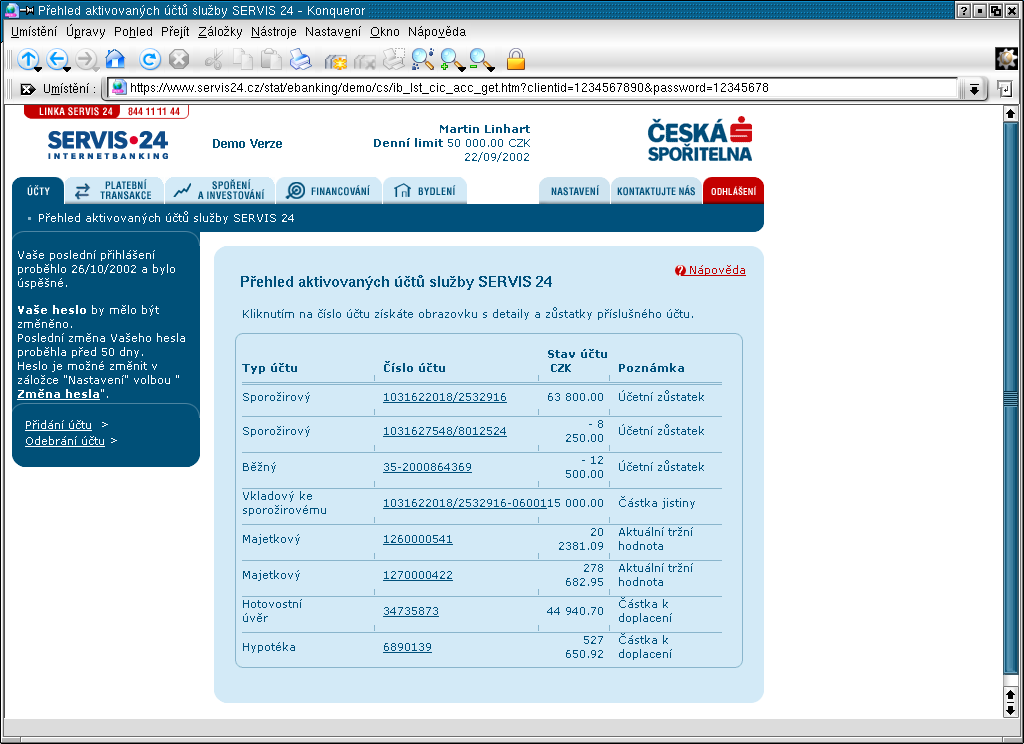Open the Financování tab
The image size is (1024, 744).
pos(329,191)
